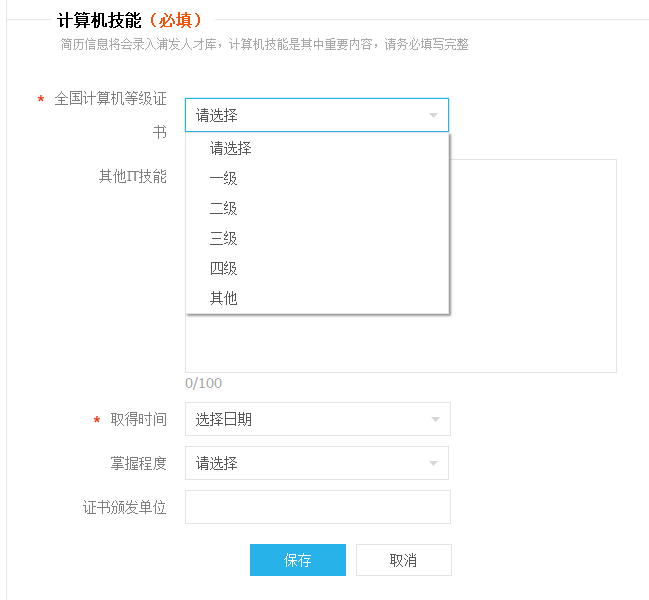Click inside the 其他IT技能 text area

tap(533, 265)
